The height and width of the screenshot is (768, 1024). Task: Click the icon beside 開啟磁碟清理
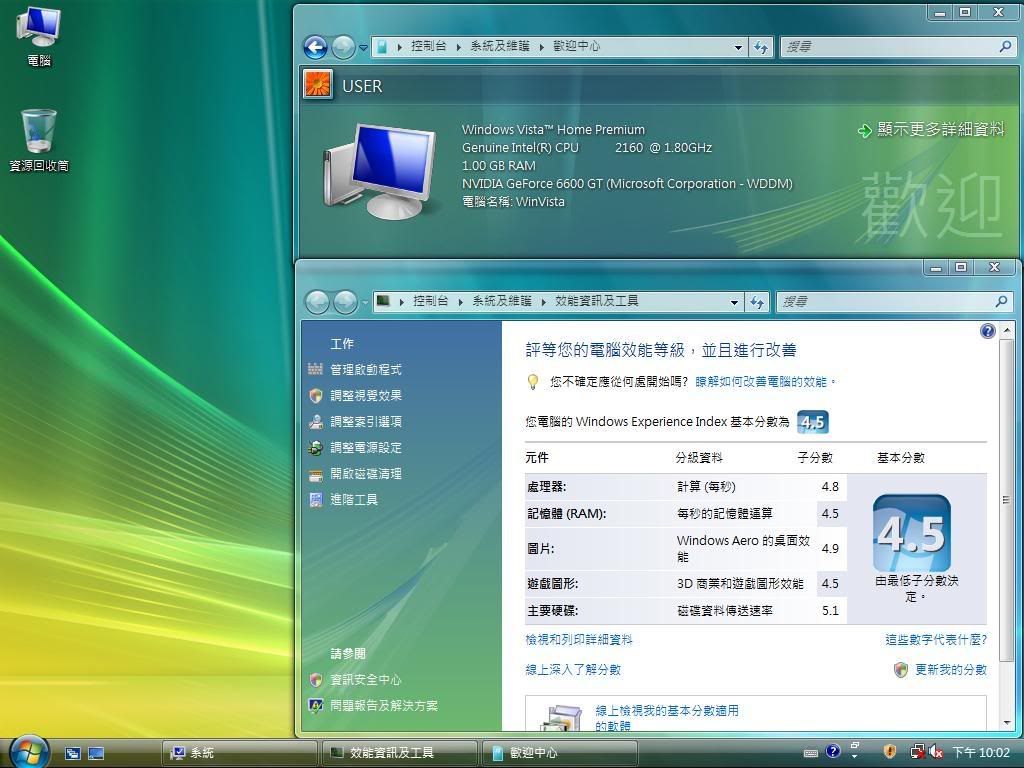pyautogui.click(x=316, y=475)
